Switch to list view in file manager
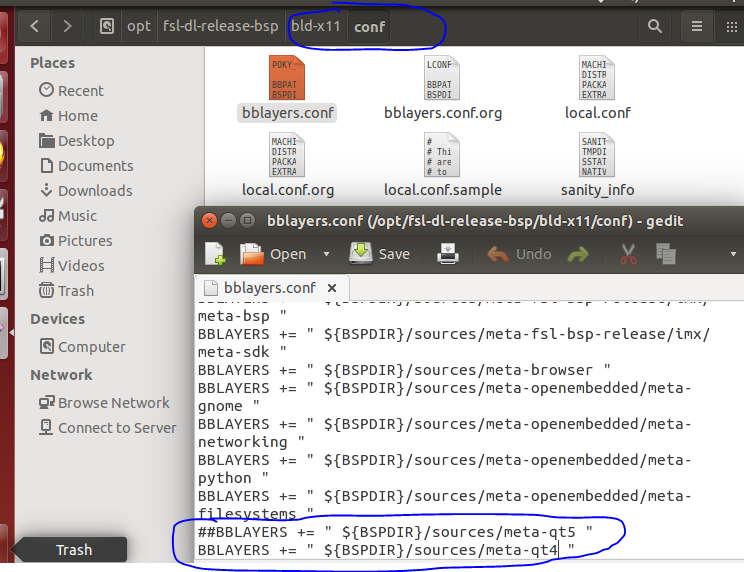The width and height of the screenshot is (744, 572). pos(697,26)
